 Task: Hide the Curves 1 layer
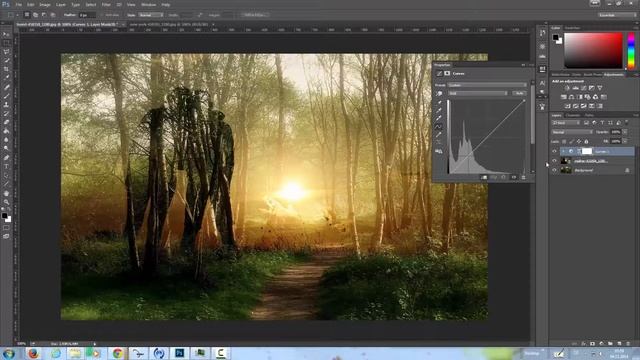pos(554,151)
